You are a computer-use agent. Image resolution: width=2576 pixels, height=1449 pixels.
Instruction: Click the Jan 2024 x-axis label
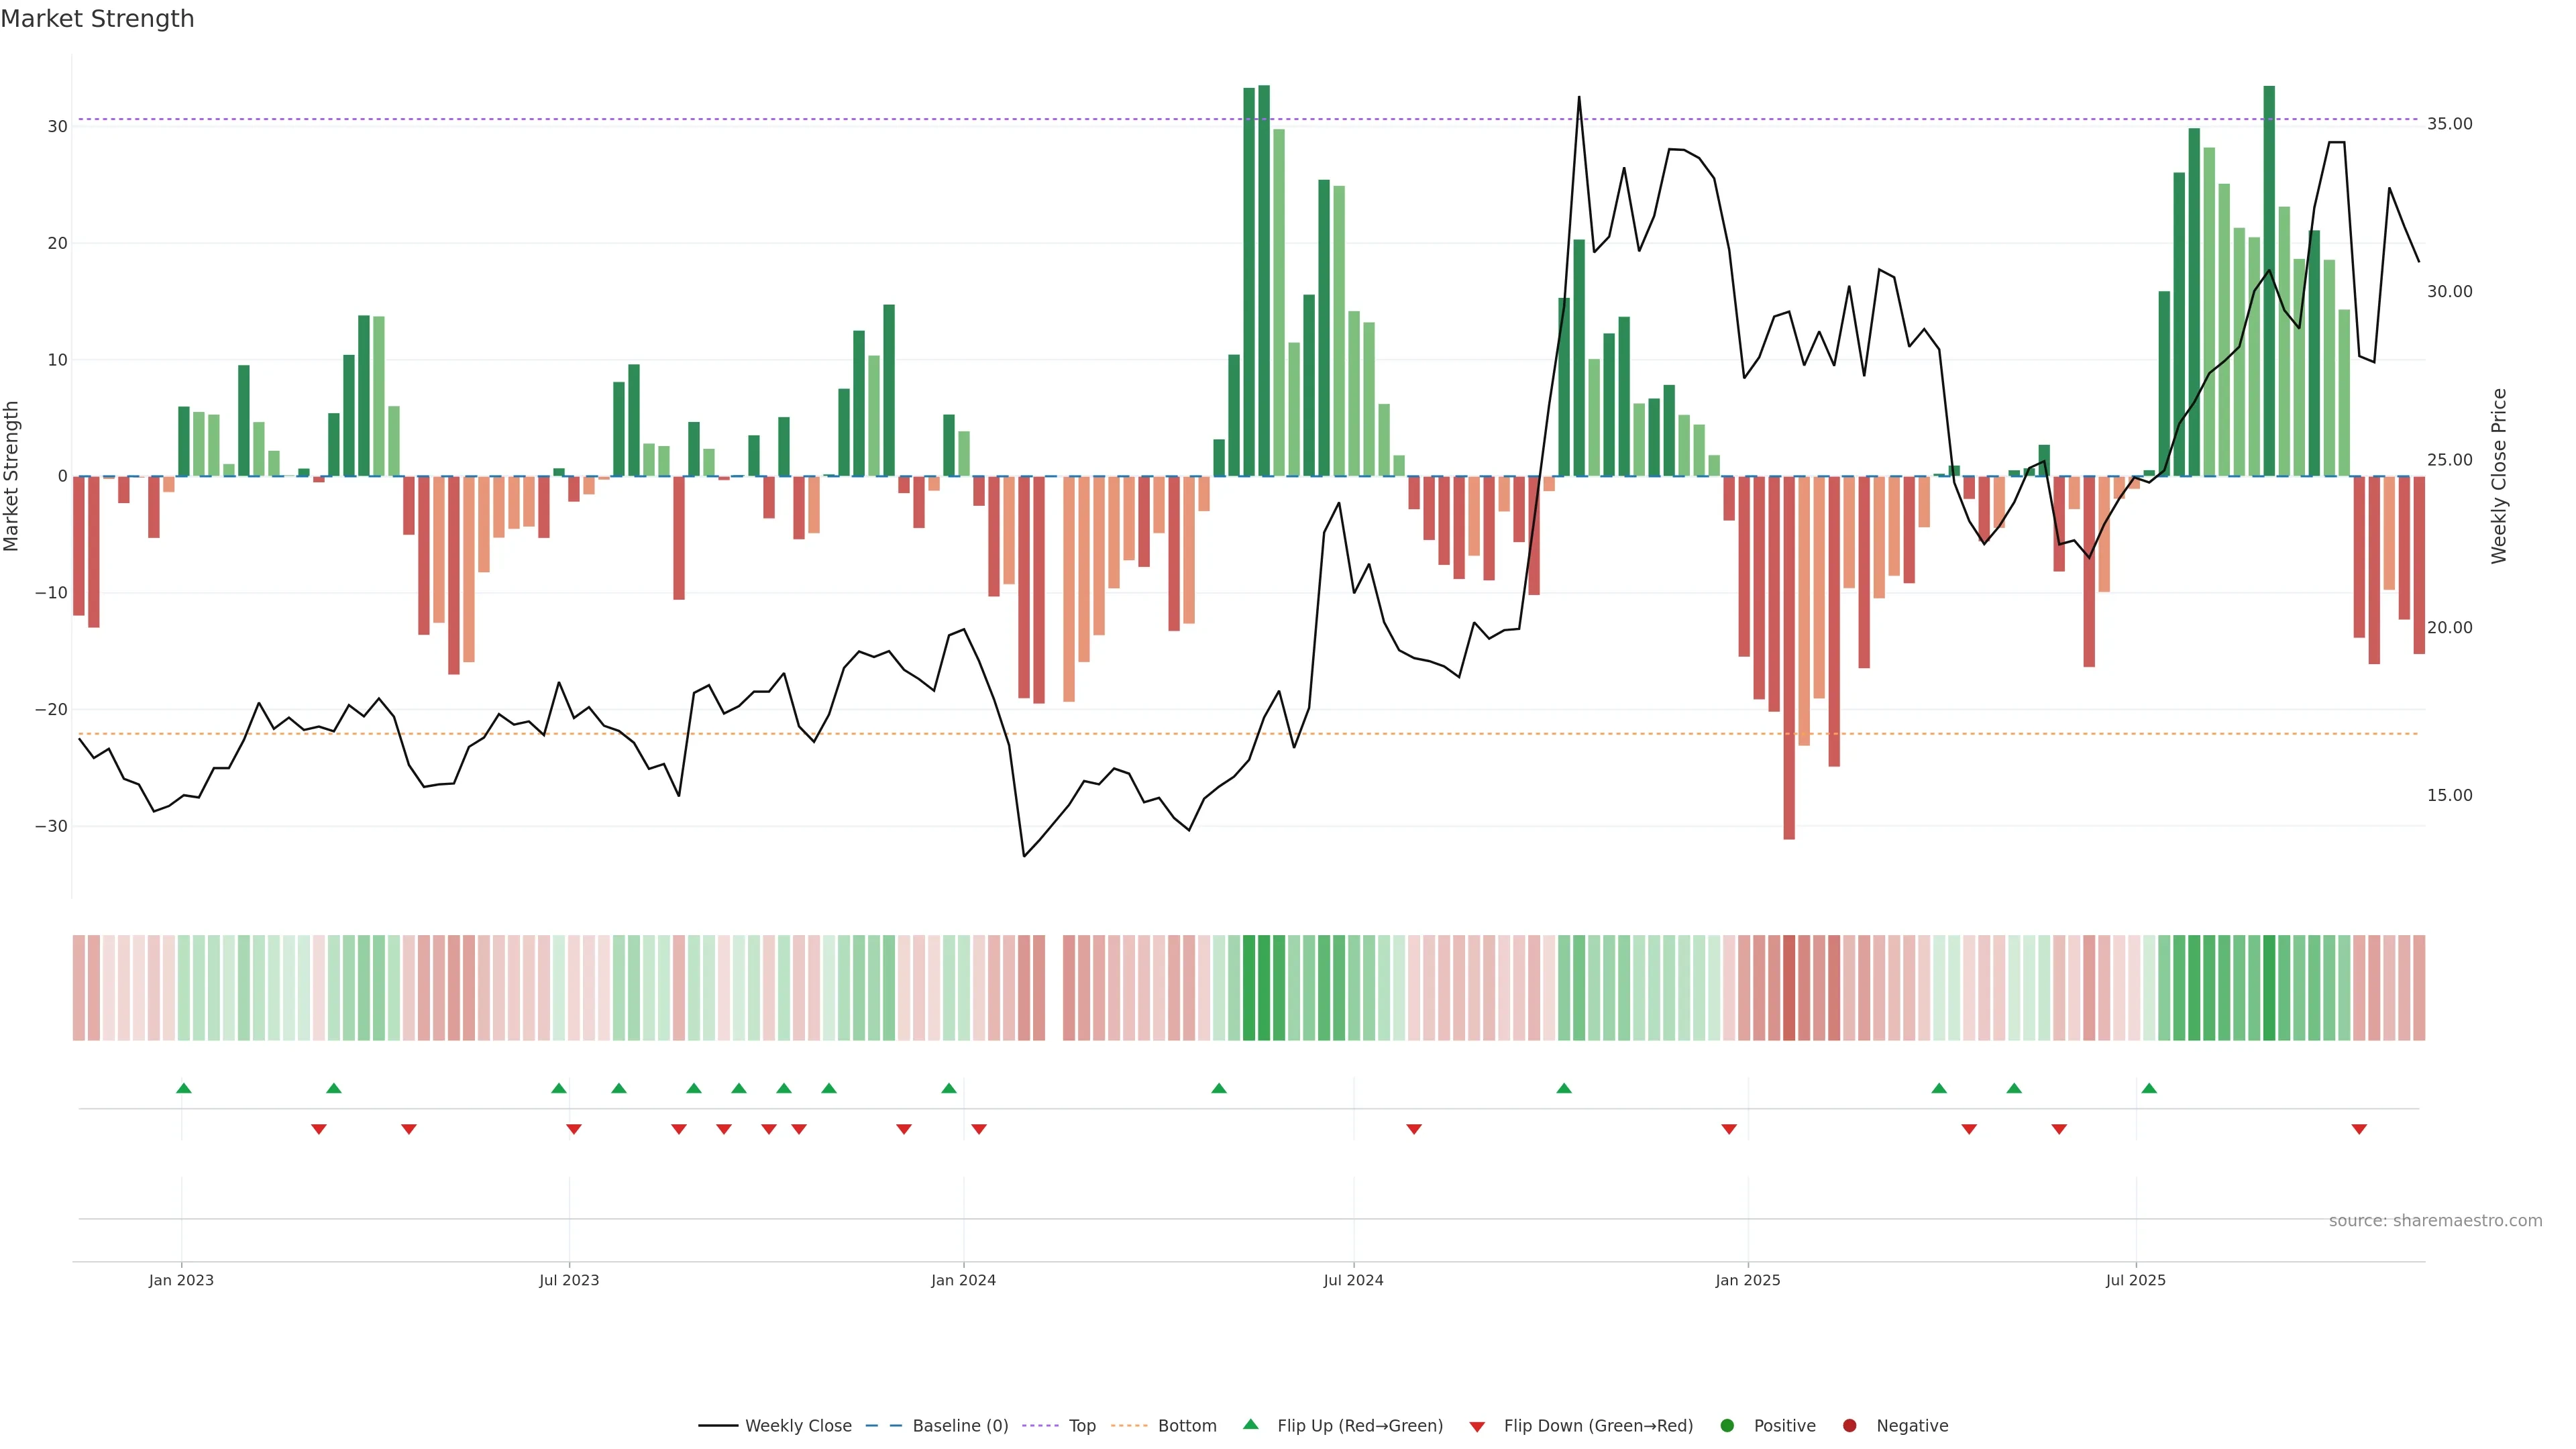tap(963, 1280)
